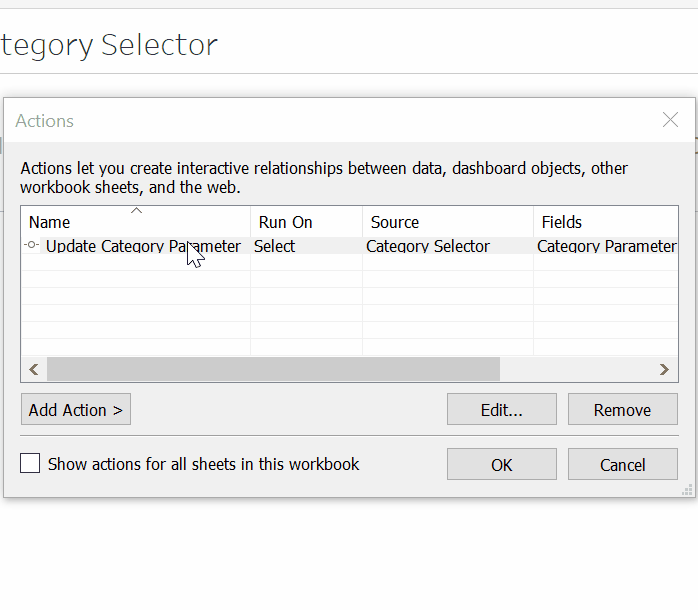Close the Actions dialog with the X
Image resolution: width=698 pixels, height=610 pixels.
[x=670, y=121]
